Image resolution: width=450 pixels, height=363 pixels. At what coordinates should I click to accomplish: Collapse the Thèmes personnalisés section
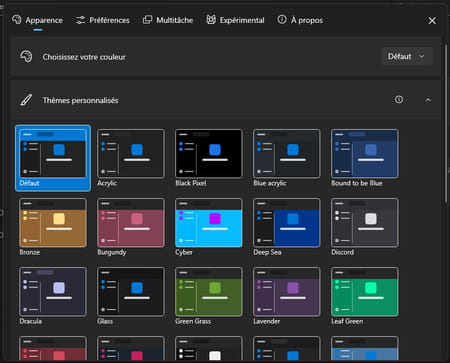click(428, 100)
